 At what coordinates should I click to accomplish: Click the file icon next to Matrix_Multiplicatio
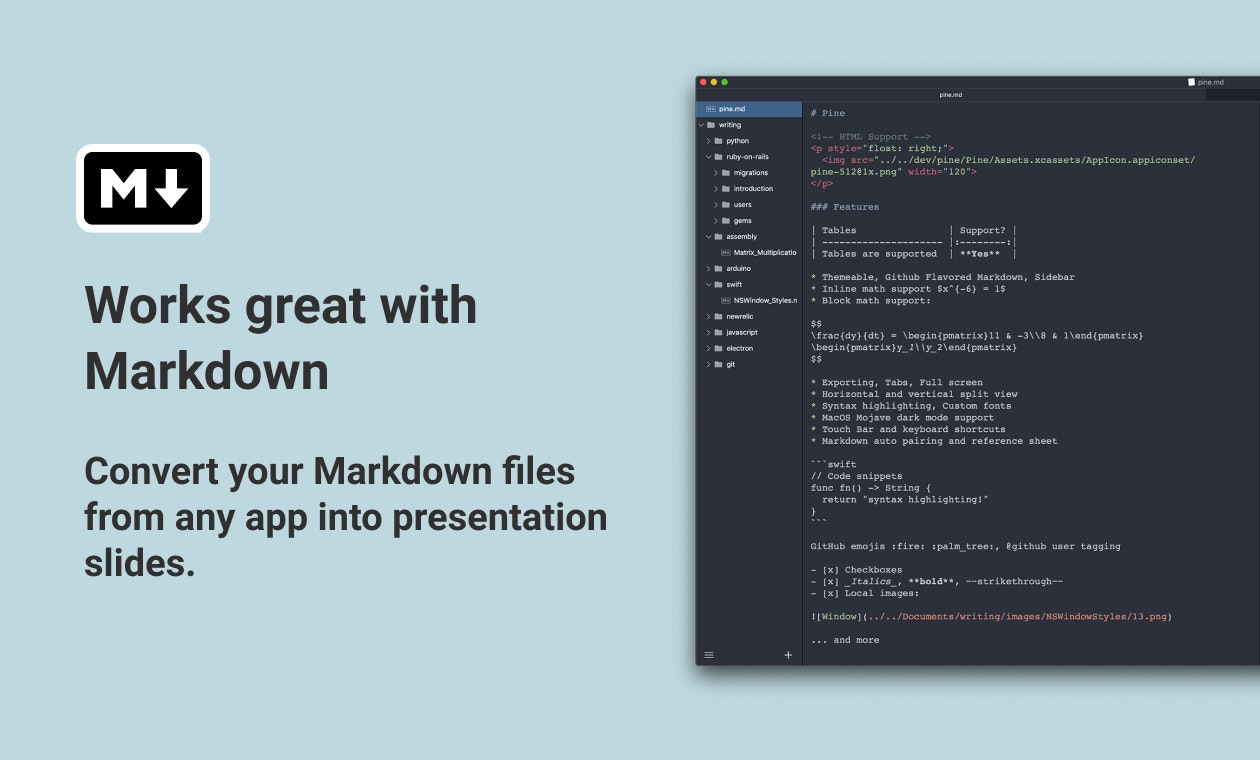click(725, 253)
